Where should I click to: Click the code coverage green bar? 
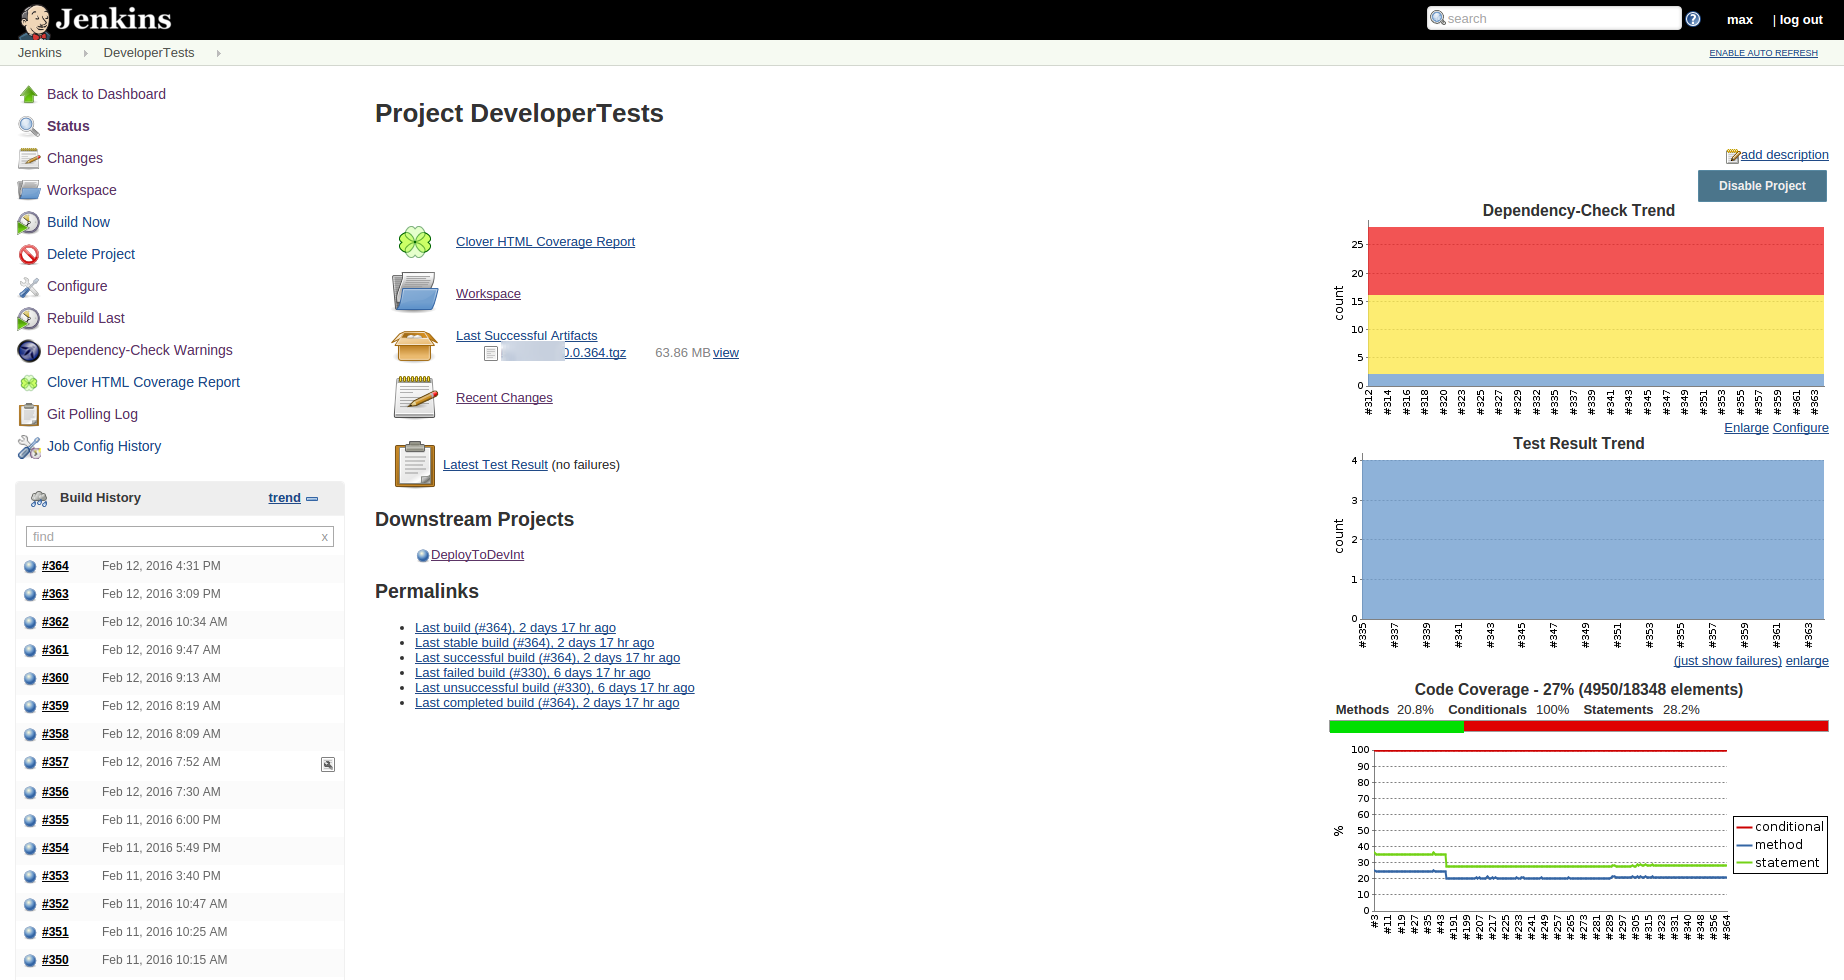1396,727
